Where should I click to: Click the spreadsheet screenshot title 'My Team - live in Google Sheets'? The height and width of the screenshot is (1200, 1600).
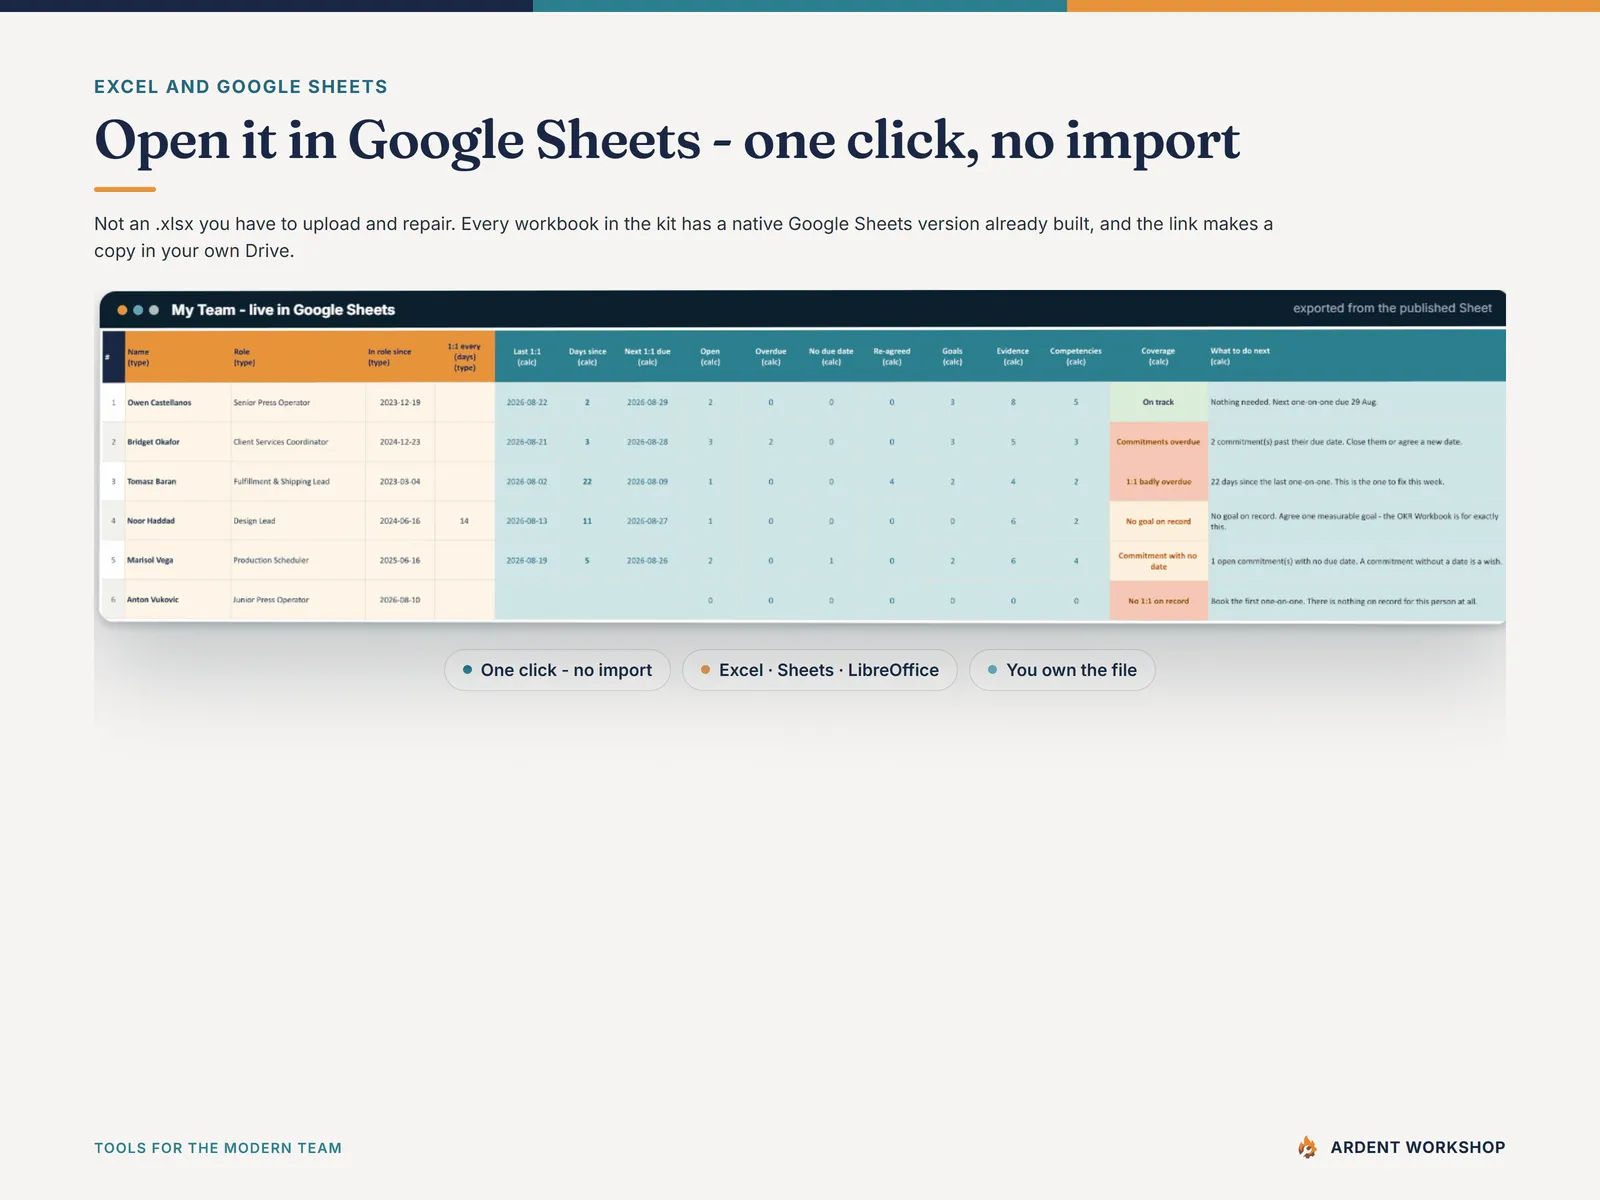click(283, 310)
